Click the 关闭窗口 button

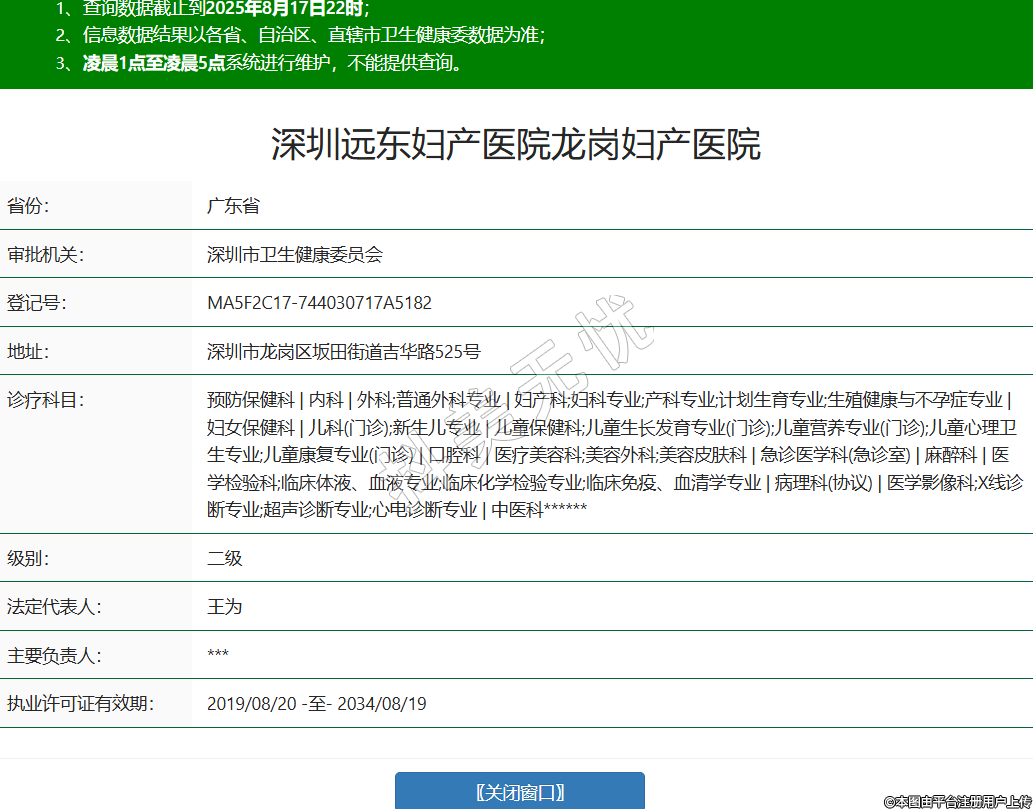point(519,791)
